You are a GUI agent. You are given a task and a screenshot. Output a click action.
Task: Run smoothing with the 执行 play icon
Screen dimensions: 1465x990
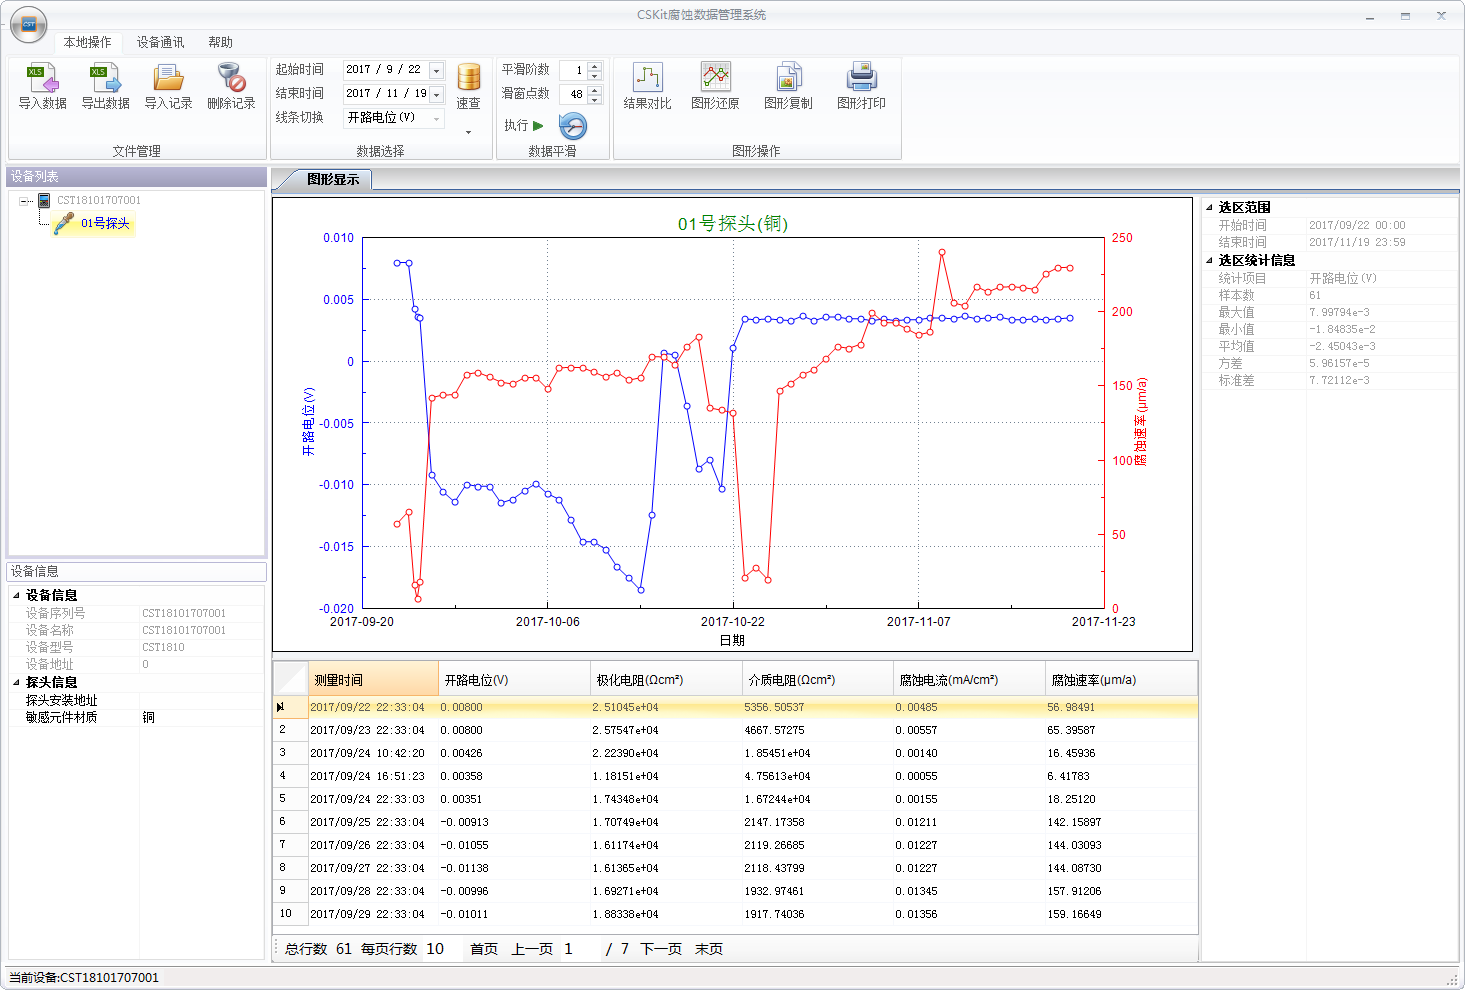tap(538, 126)
